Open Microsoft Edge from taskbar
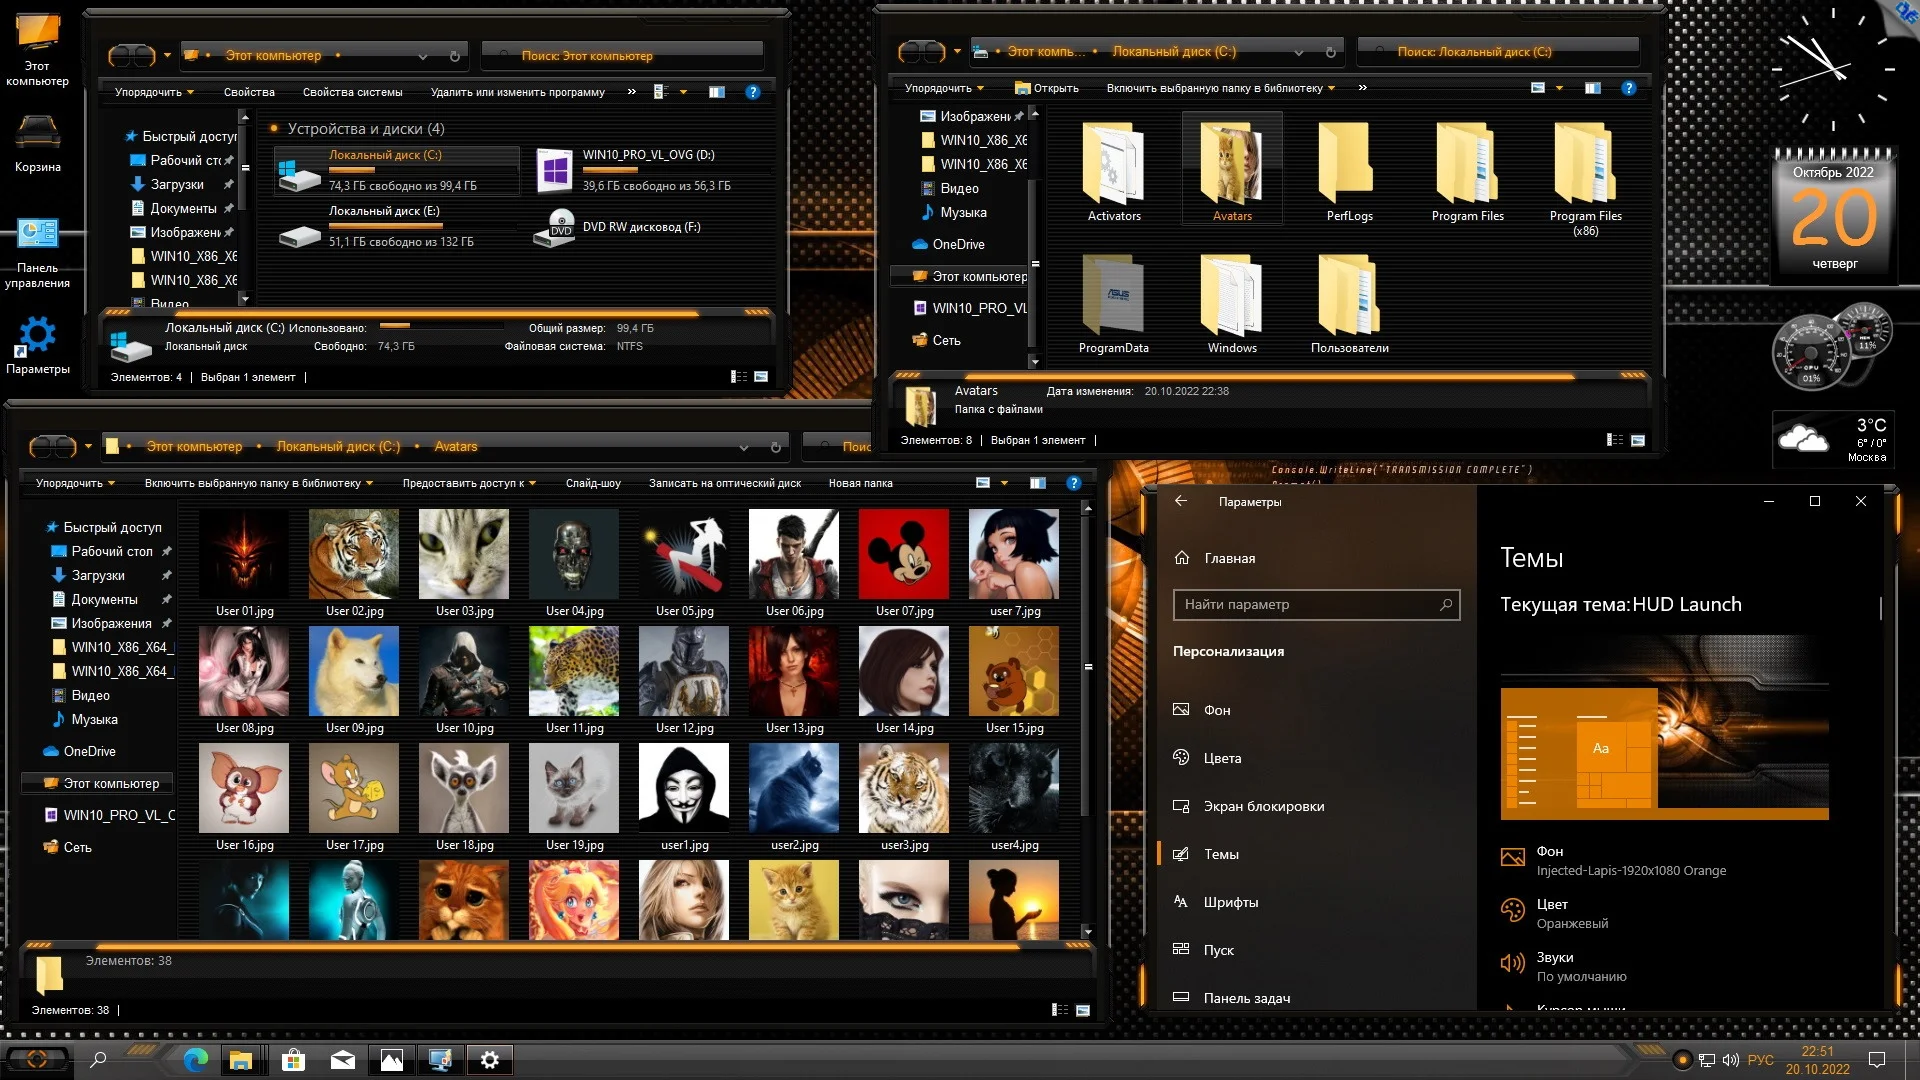Screen dimensions: 1920x1080 pos(196,1060)
